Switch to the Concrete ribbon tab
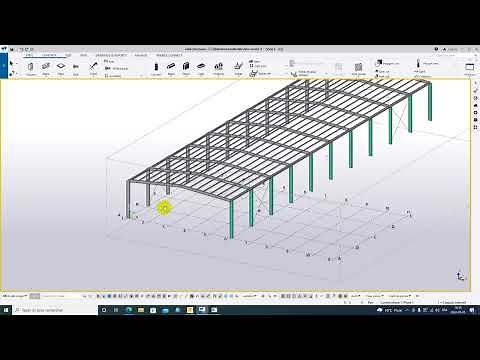Viewport: 480px width, 360px height. (x=49, y=55)
